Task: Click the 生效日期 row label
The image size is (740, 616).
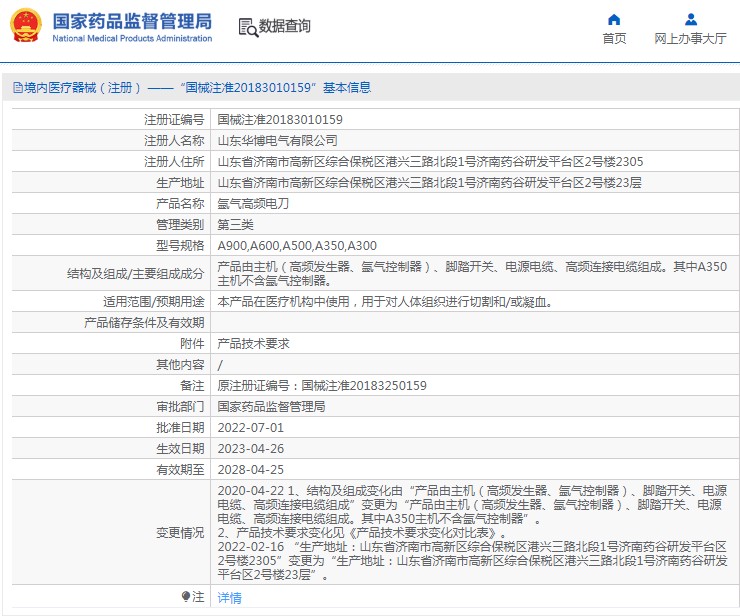Action: coord(180,448)
